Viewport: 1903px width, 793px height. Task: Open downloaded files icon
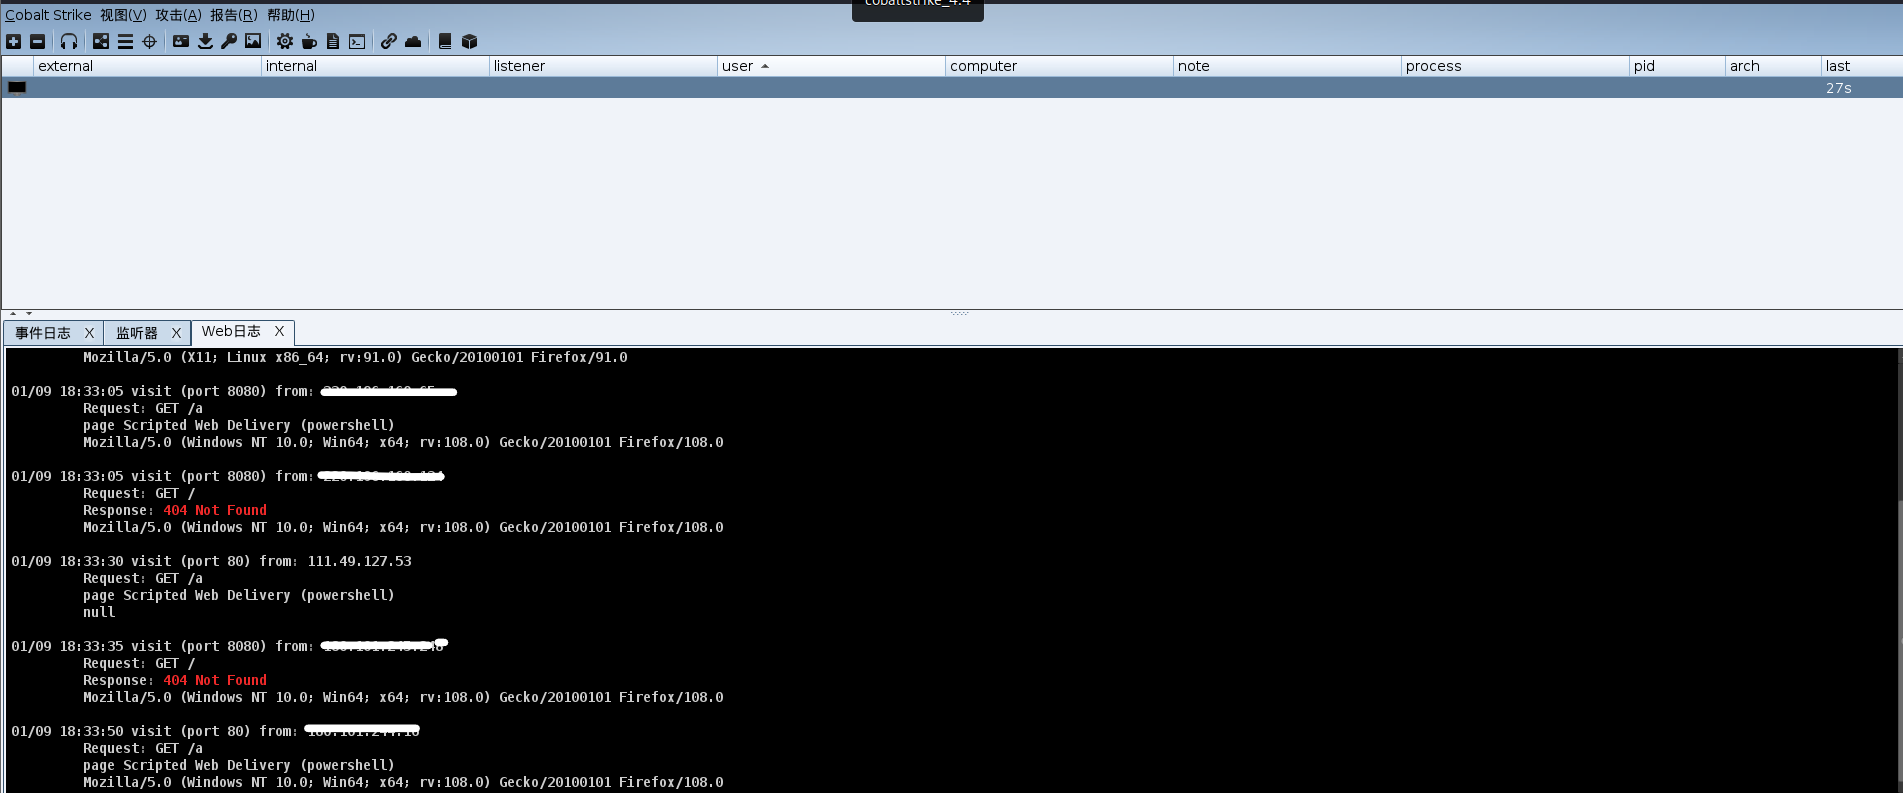coord(205,41)
